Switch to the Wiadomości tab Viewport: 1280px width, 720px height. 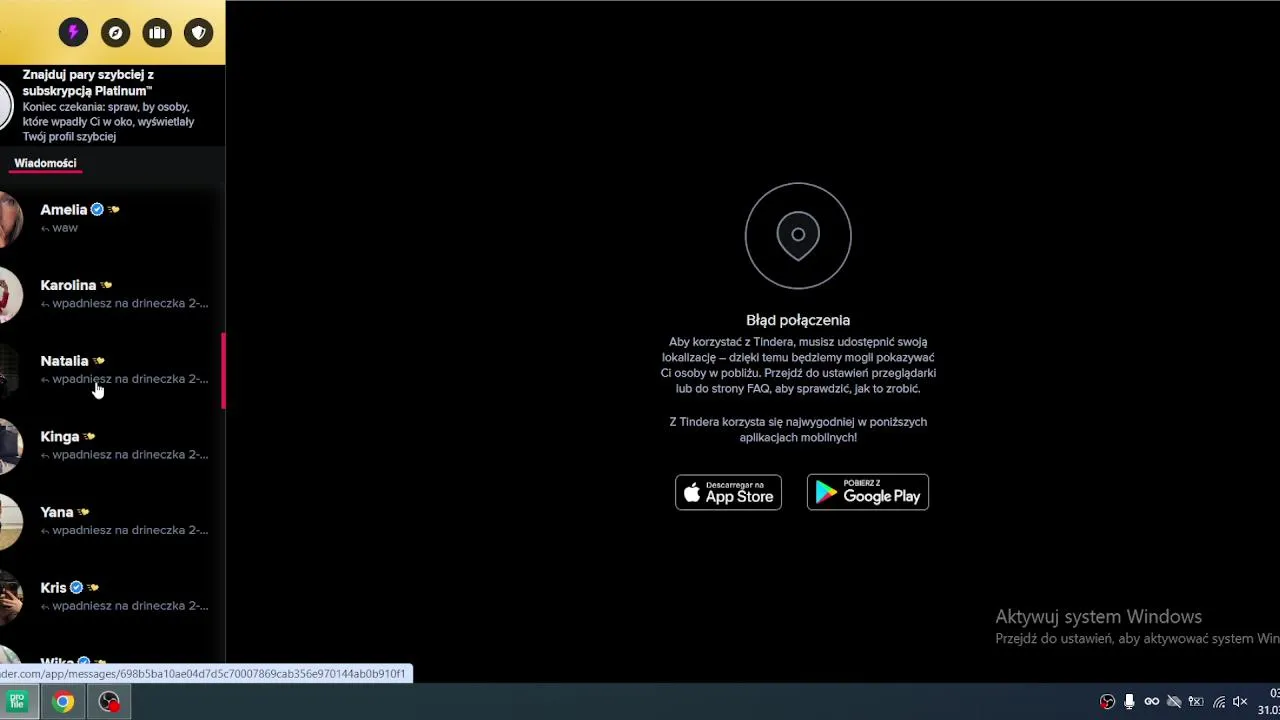coord(45,163)
